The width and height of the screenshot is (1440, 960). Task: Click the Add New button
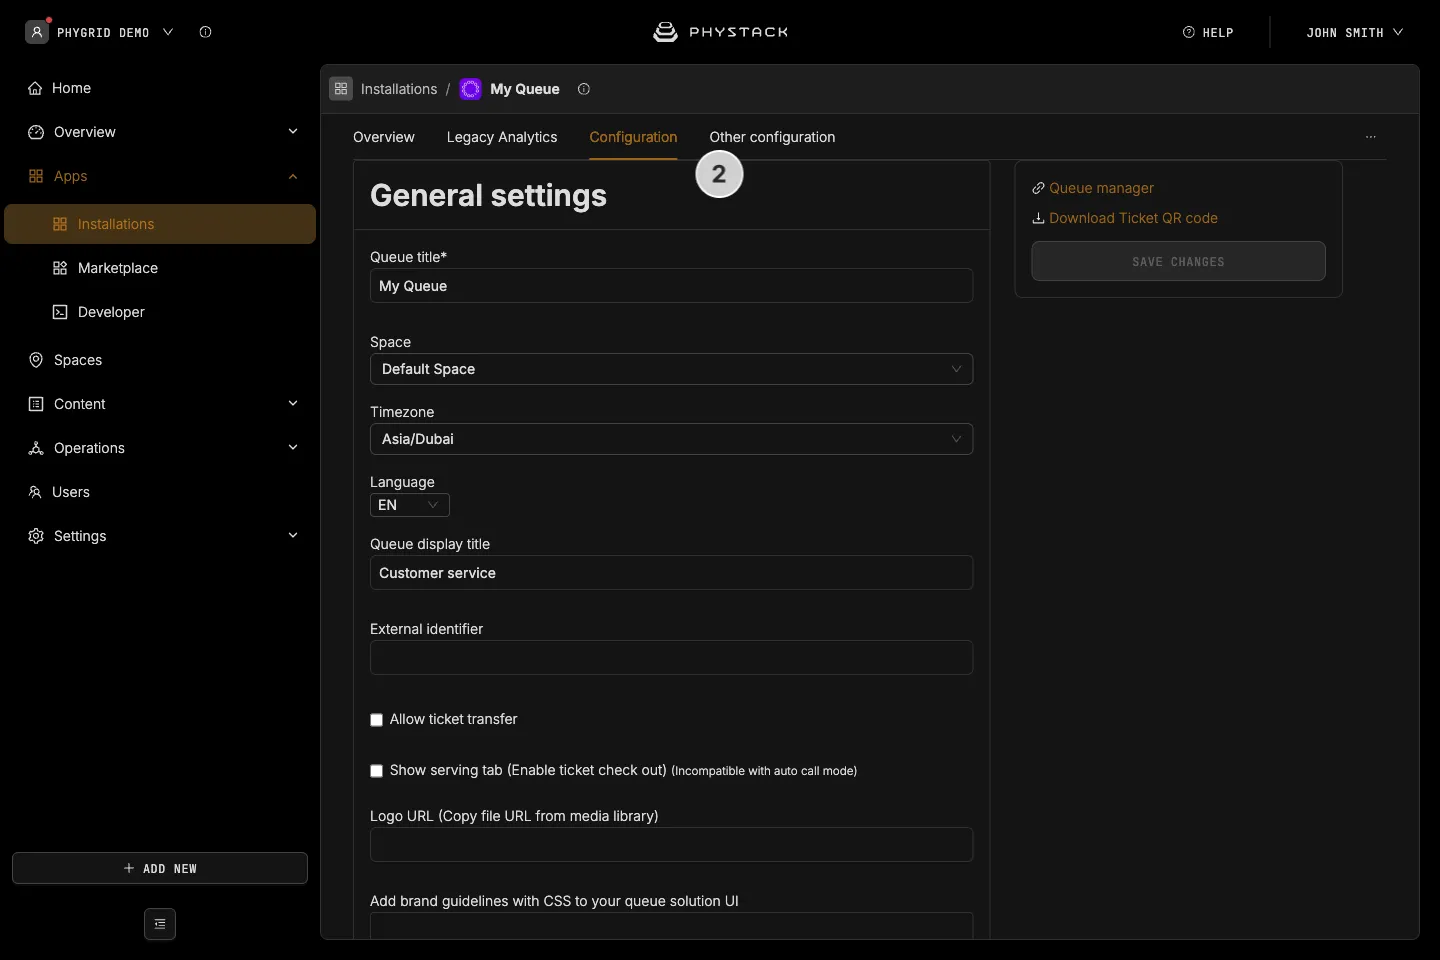(160, 868)
